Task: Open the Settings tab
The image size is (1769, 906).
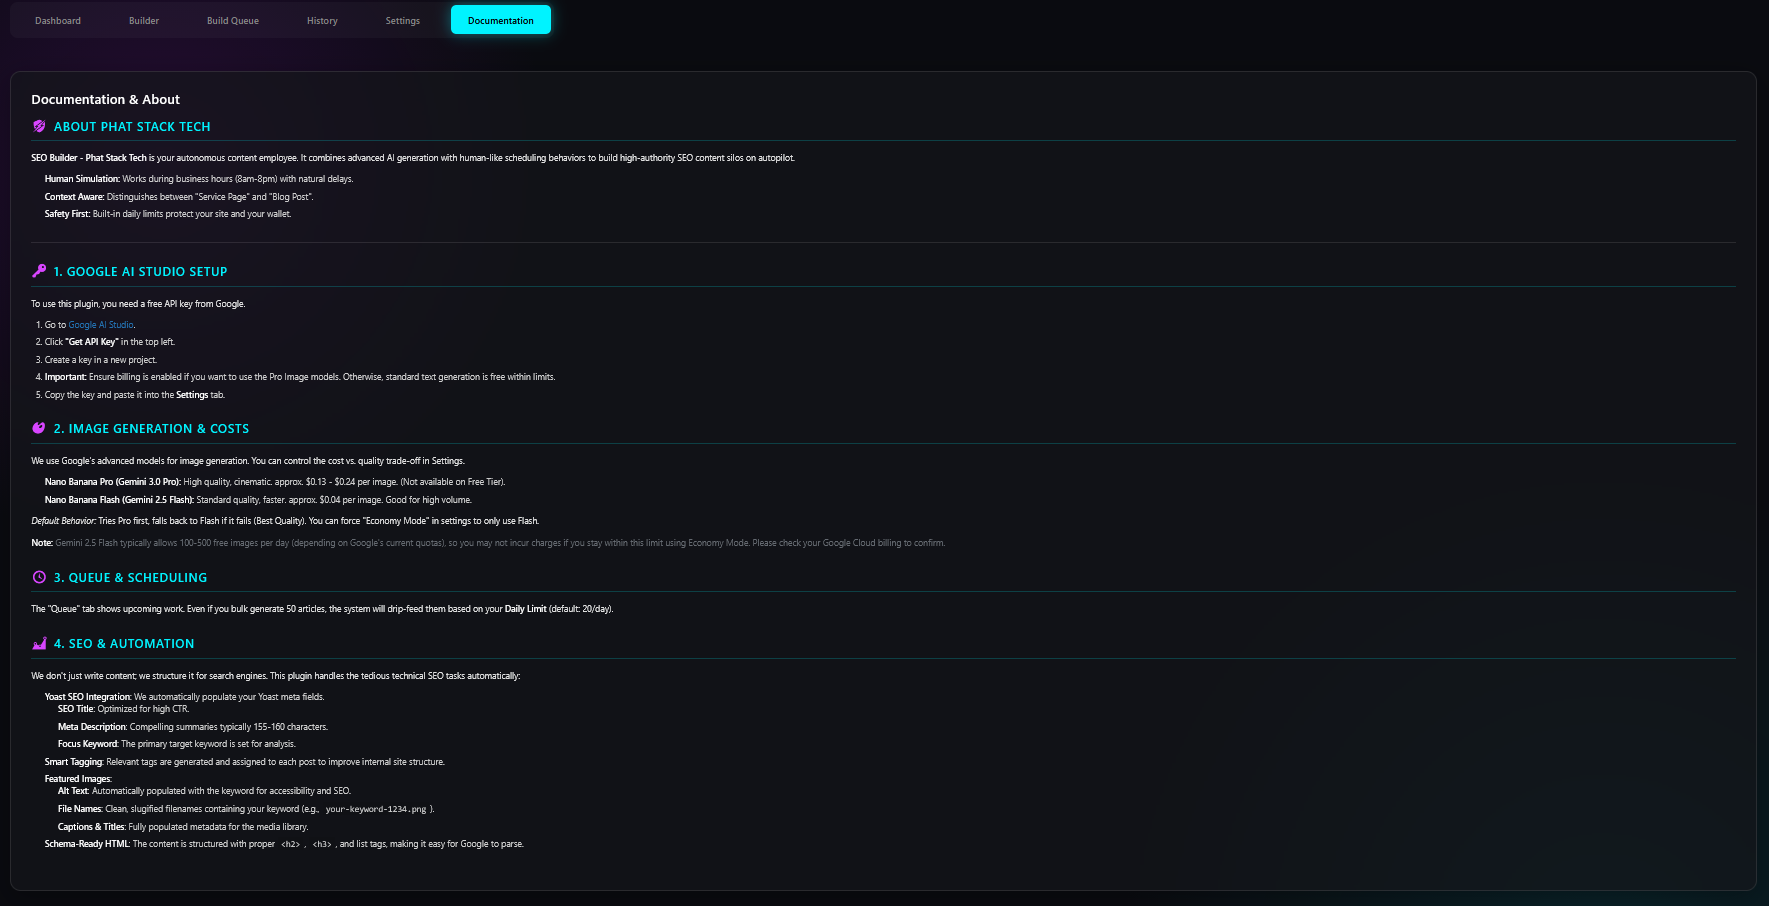Action: [x=403, y=20]
